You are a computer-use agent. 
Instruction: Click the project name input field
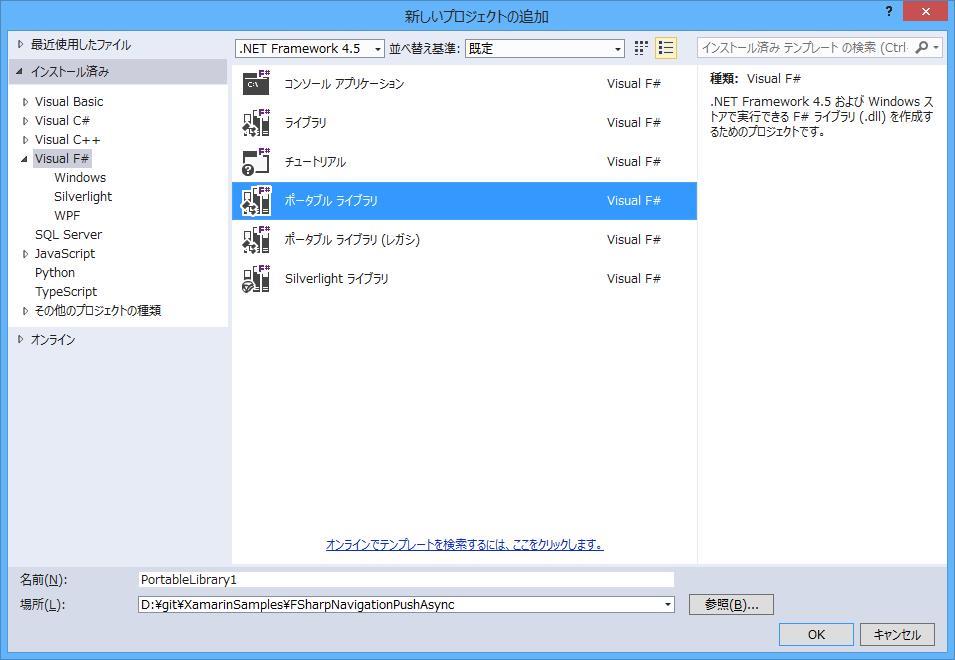406,580
